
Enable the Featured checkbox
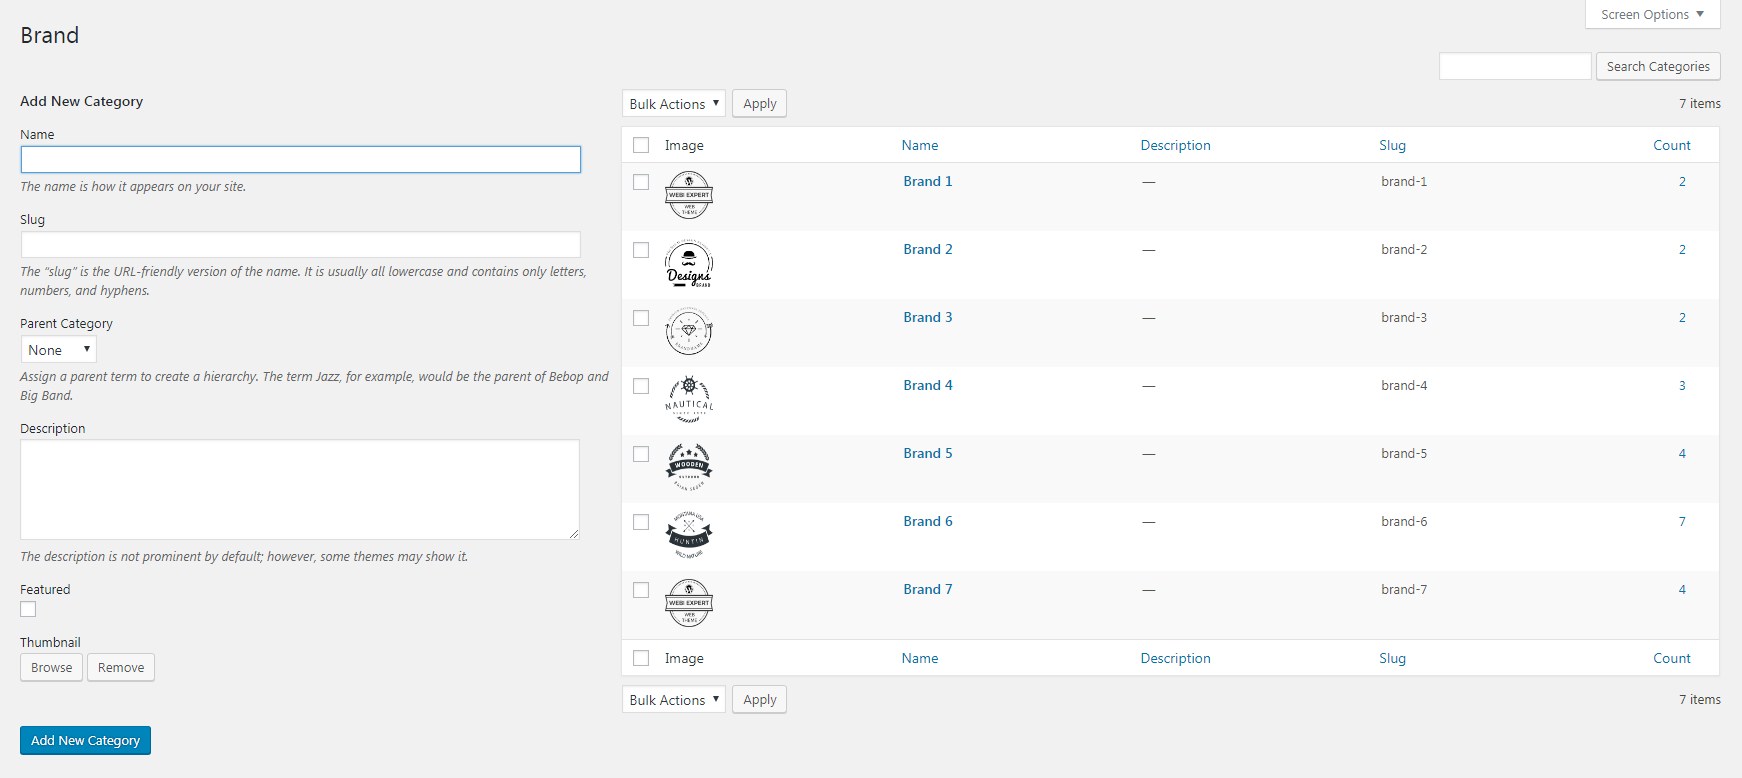28,609
